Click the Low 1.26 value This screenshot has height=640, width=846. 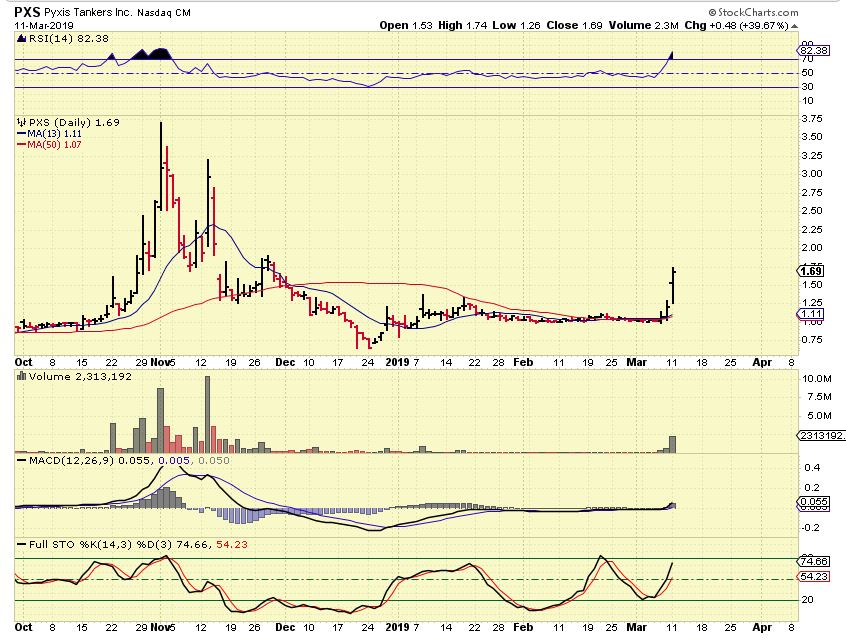516,25
